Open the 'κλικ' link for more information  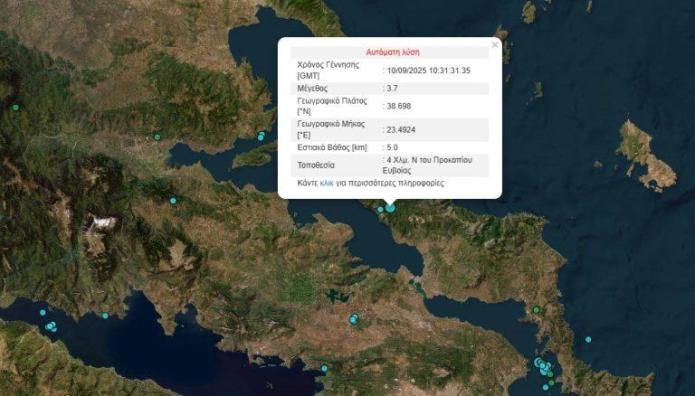click(x=326, y=183)
